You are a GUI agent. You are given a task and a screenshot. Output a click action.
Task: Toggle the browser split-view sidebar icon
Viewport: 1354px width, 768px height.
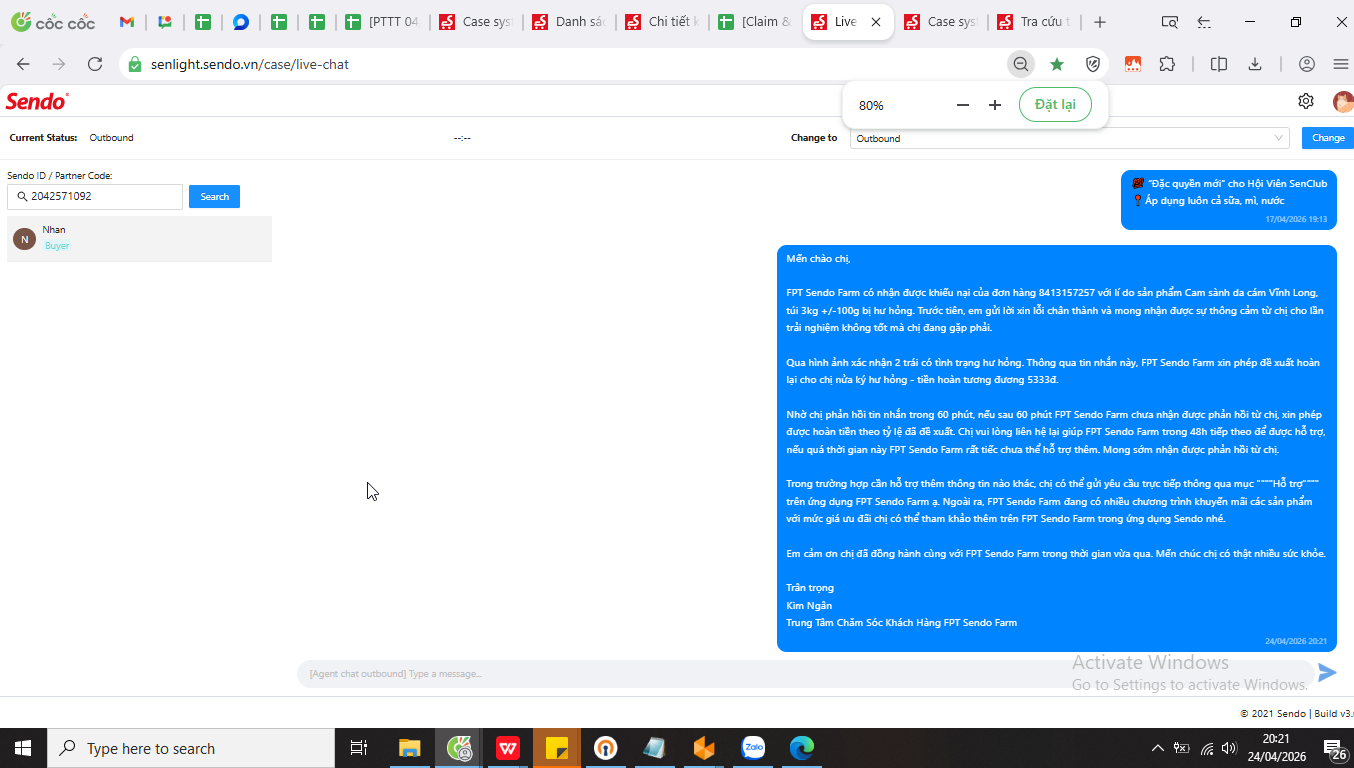(1219, 64)
